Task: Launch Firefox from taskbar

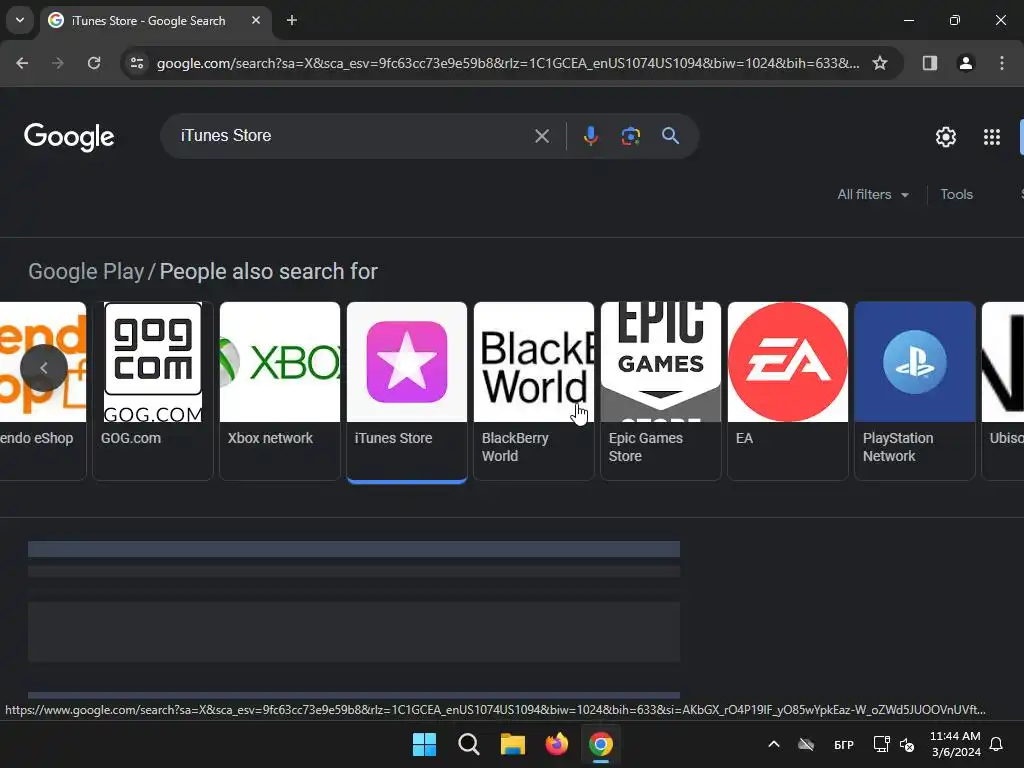Action: click(x=556, y=744)
